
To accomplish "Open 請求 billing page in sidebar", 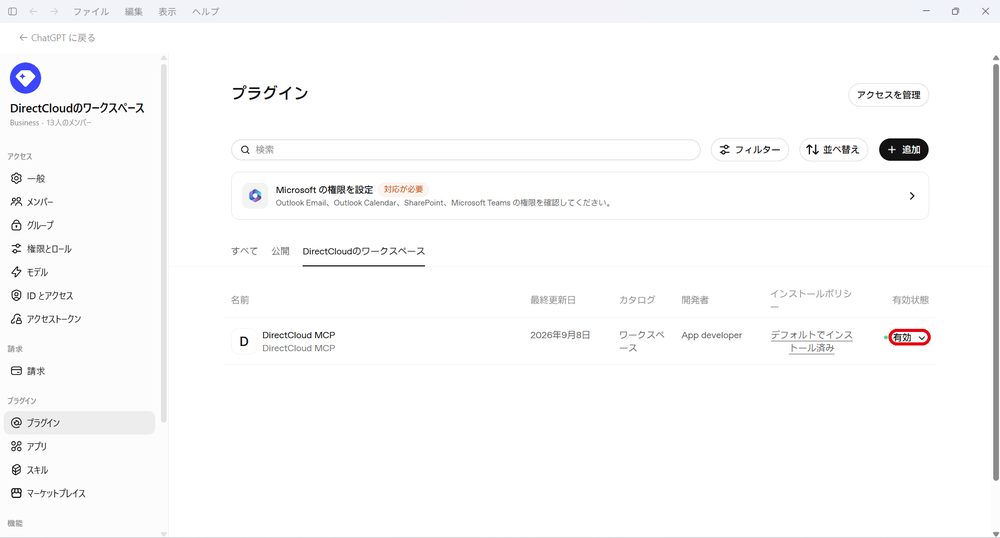I will point(80,371).
